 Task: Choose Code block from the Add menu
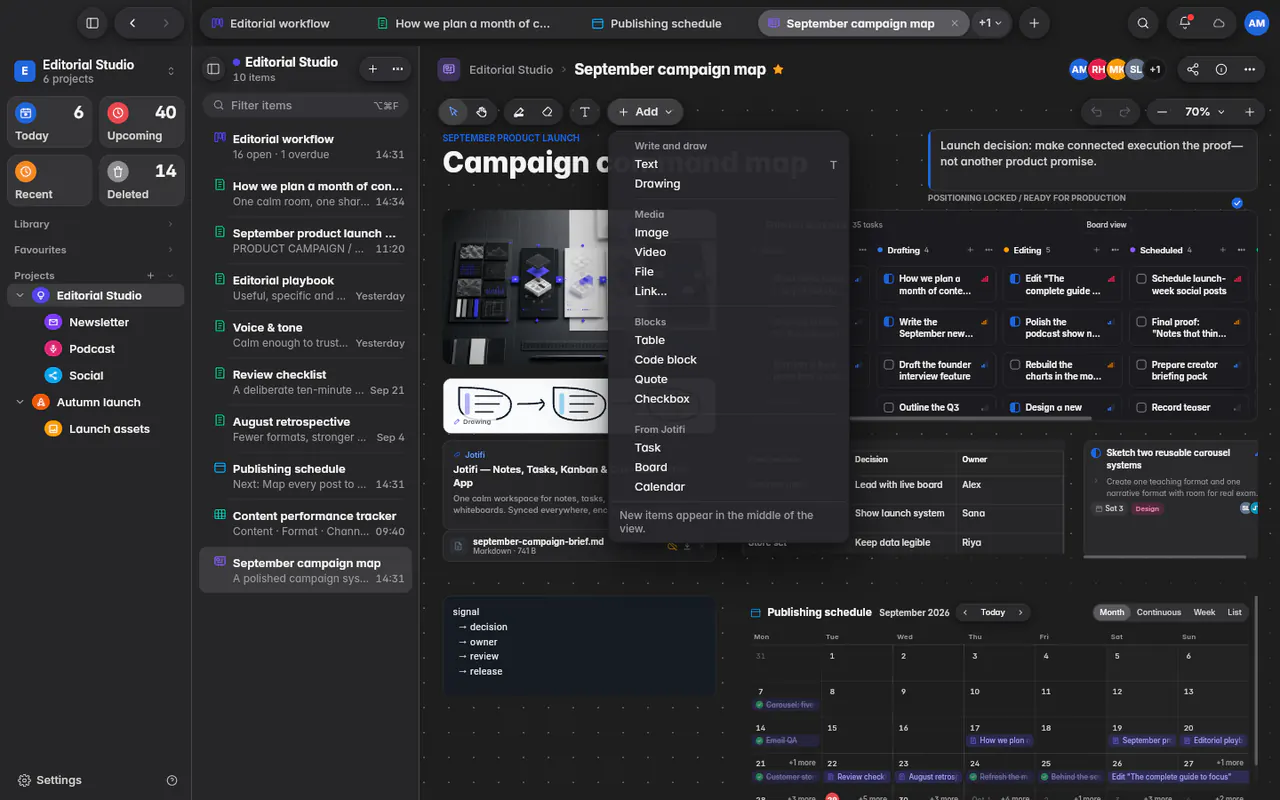[665, 360]
